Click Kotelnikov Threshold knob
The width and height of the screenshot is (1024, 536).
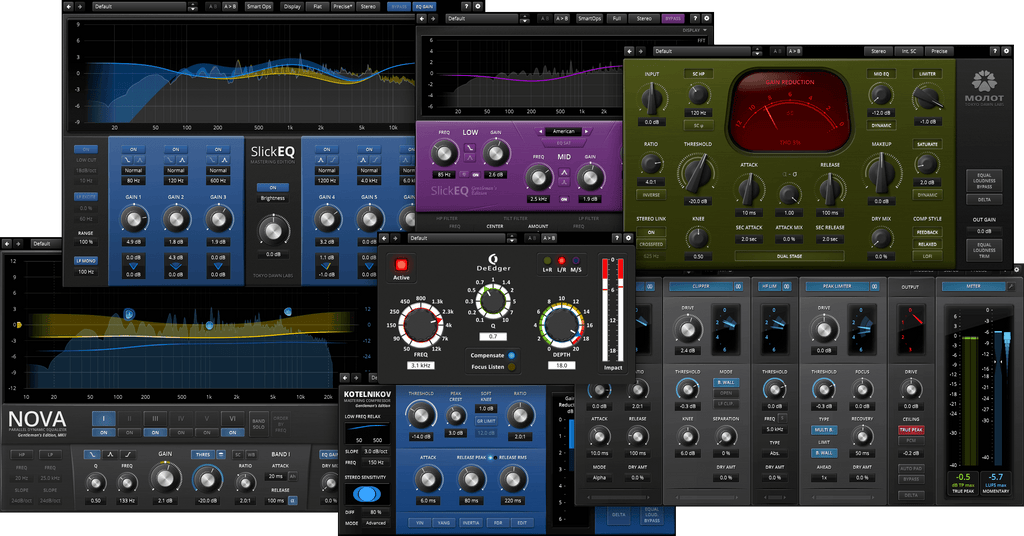pos(421,415)
